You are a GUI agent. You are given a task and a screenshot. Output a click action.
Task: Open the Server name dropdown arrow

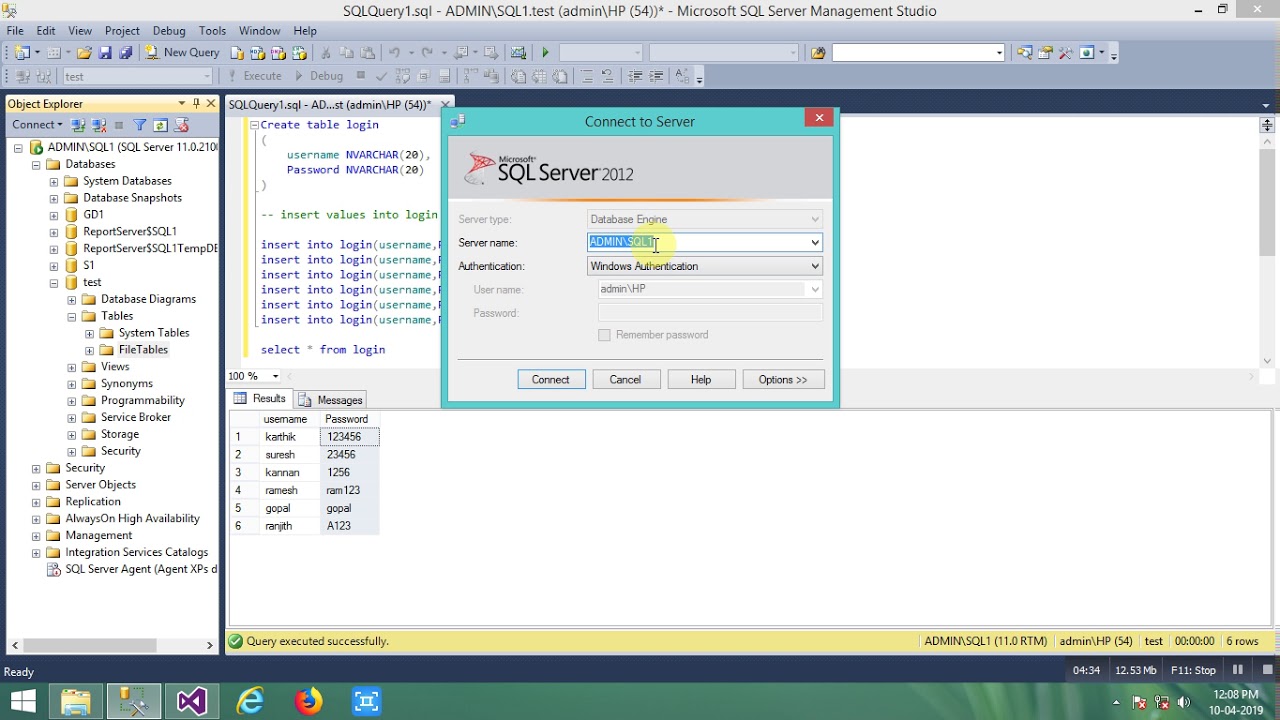point(815,242)
